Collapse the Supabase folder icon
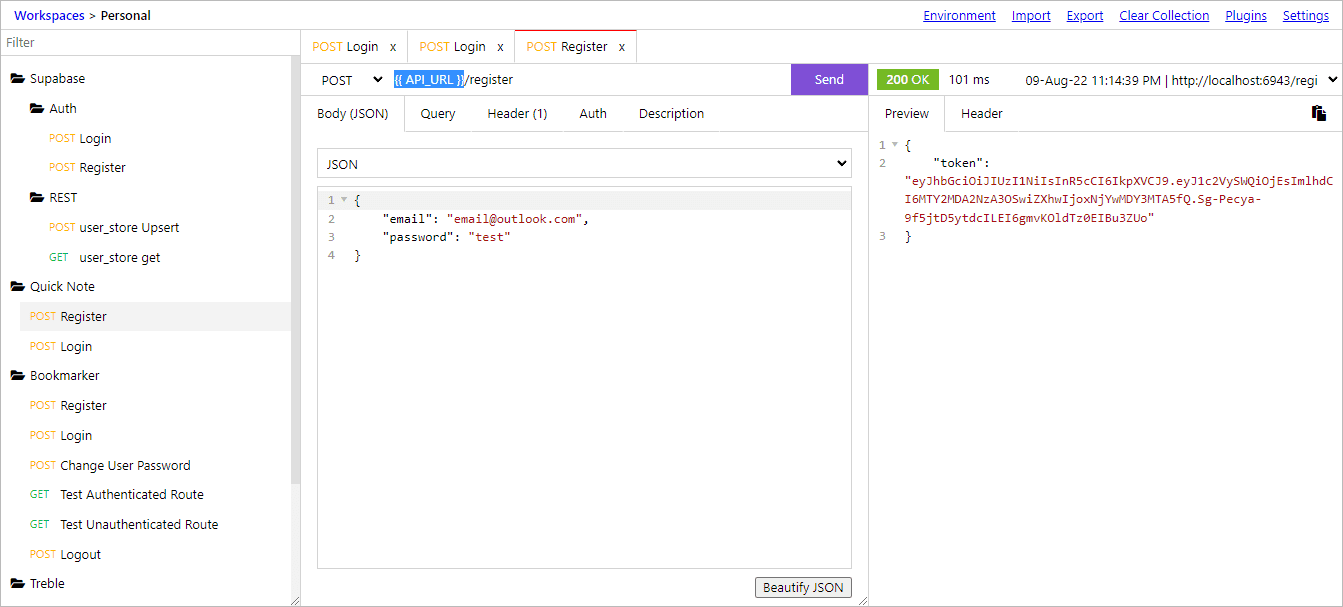The image size is (1343, 607). pos(17,79)
